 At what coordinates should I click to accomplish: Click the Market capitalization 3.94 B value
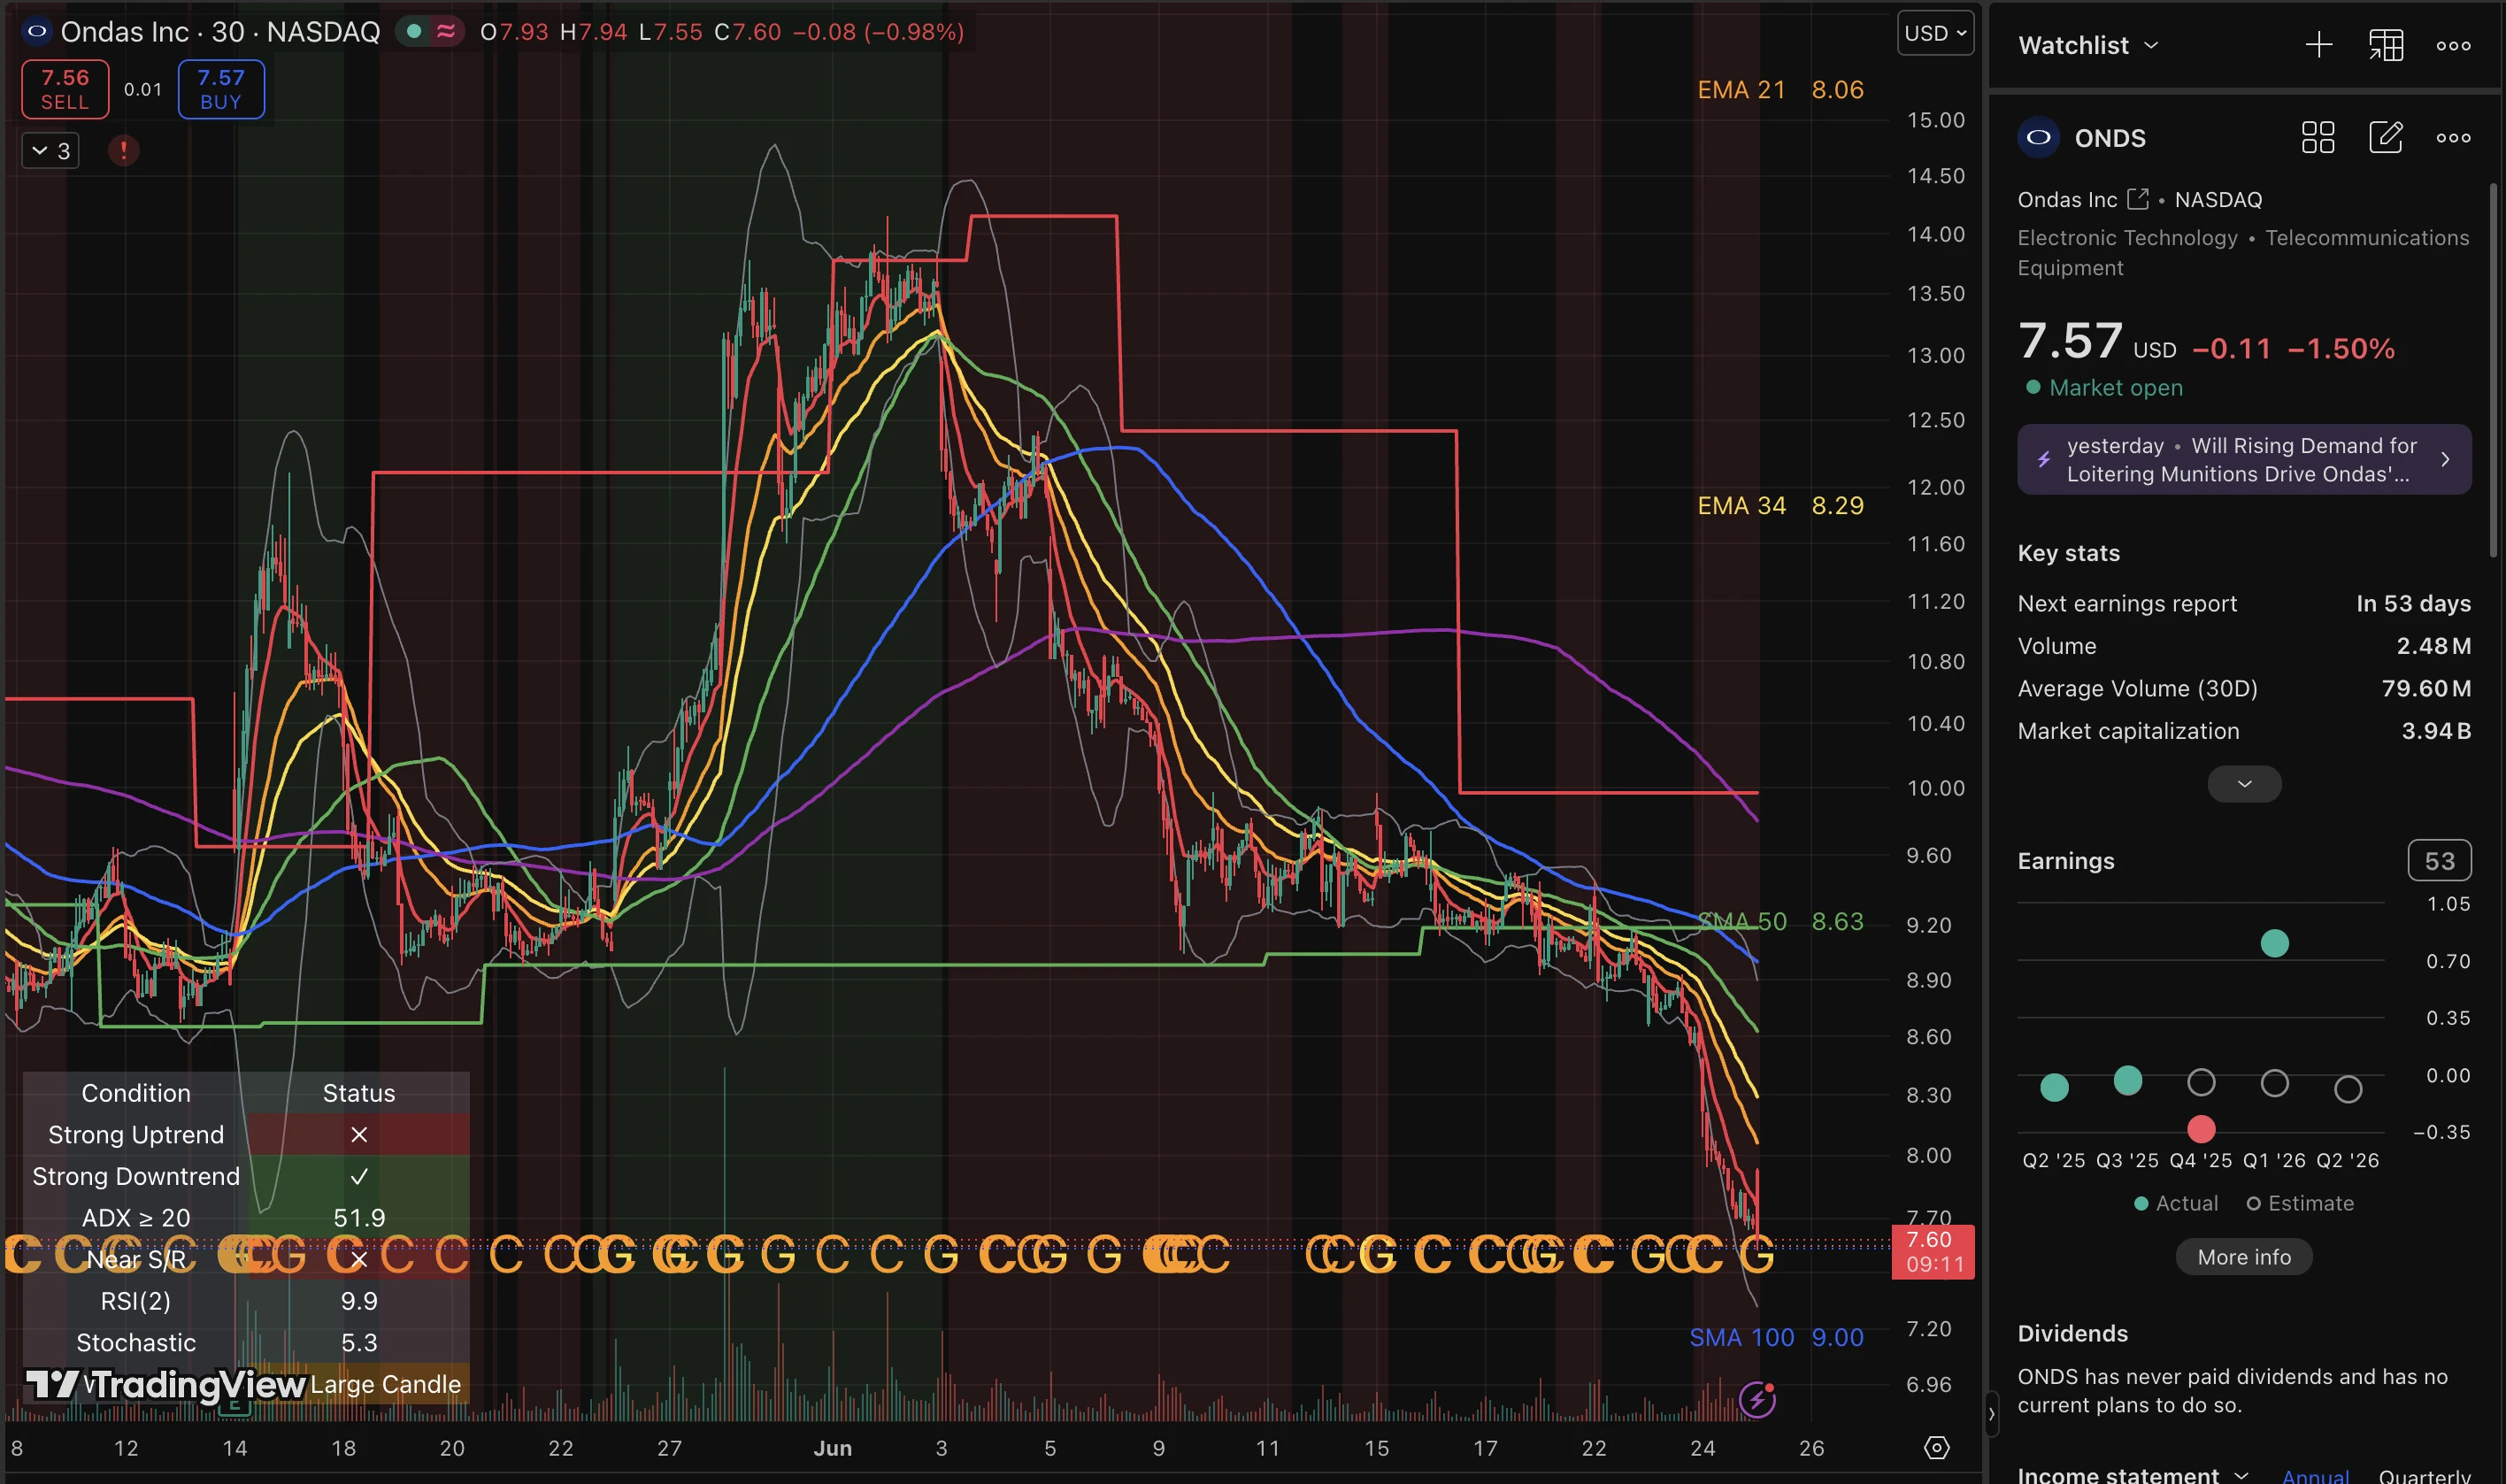tap(2435, 731)
